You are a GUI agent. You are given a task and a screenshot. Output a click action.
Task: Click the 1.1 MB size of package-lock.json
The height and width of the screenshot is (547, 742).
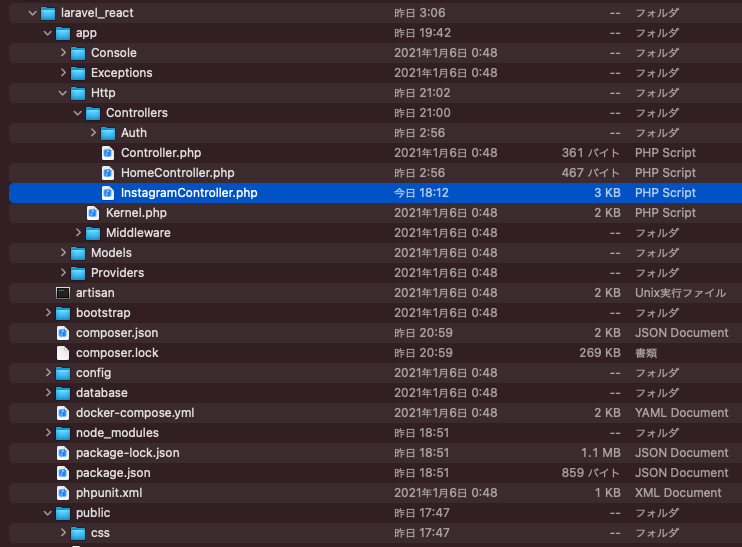[x=601, y=453]
